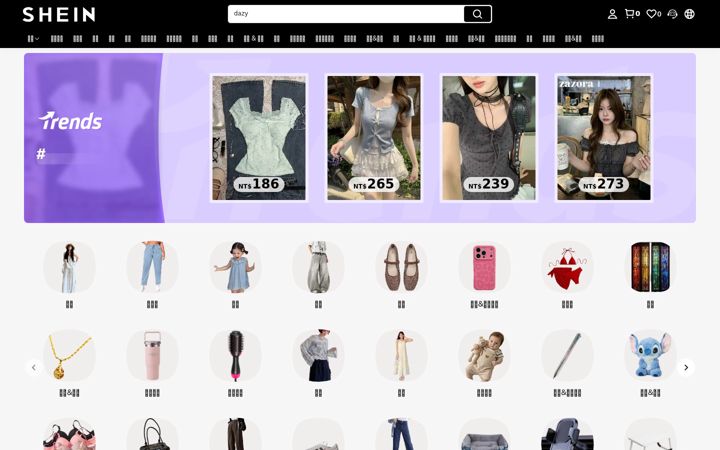The width and height of the screenshot is (720, 450).
Task: Click the label under the pink phone case
Action: tap(484, 304)
